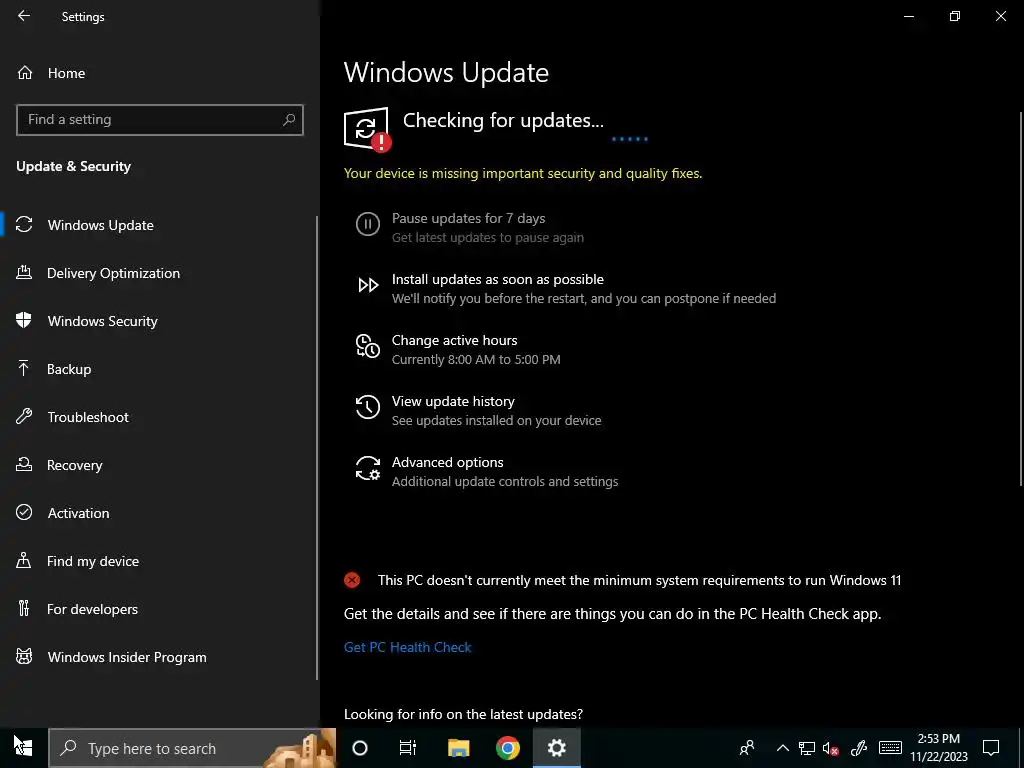Click the Settings gear taskbar icon
The height and width of the screenshot is (768, 1024).
[x=556, y=748]
